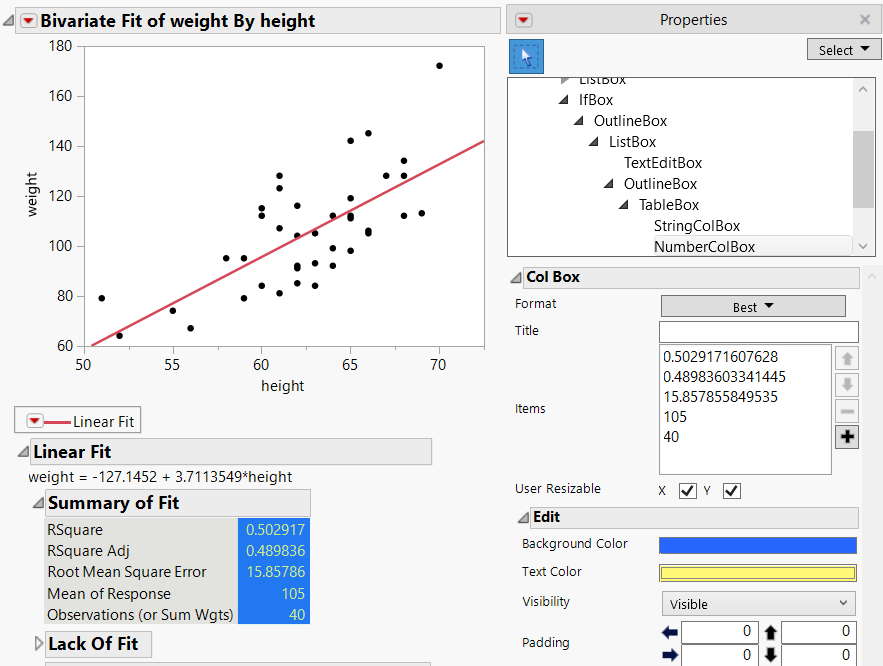The height and width of the screenshot is (666, 883).
Task: Open the Properties panel red triangle menu
Action: 524,20
